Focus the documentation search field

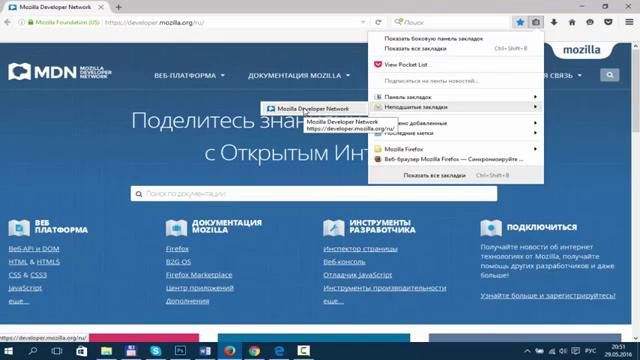pyautogui.click(x=314, y=193)
